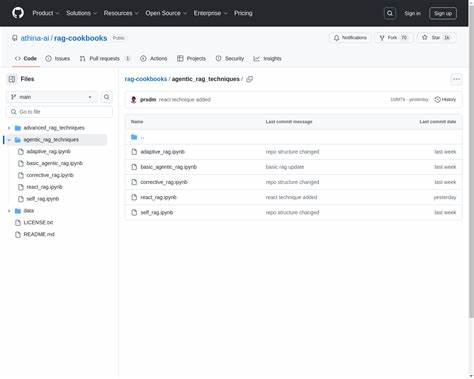The width and height of the screenshot is (474, 379).
Task: Open README.md in the sidebar tree
Action: coord(39,235)
